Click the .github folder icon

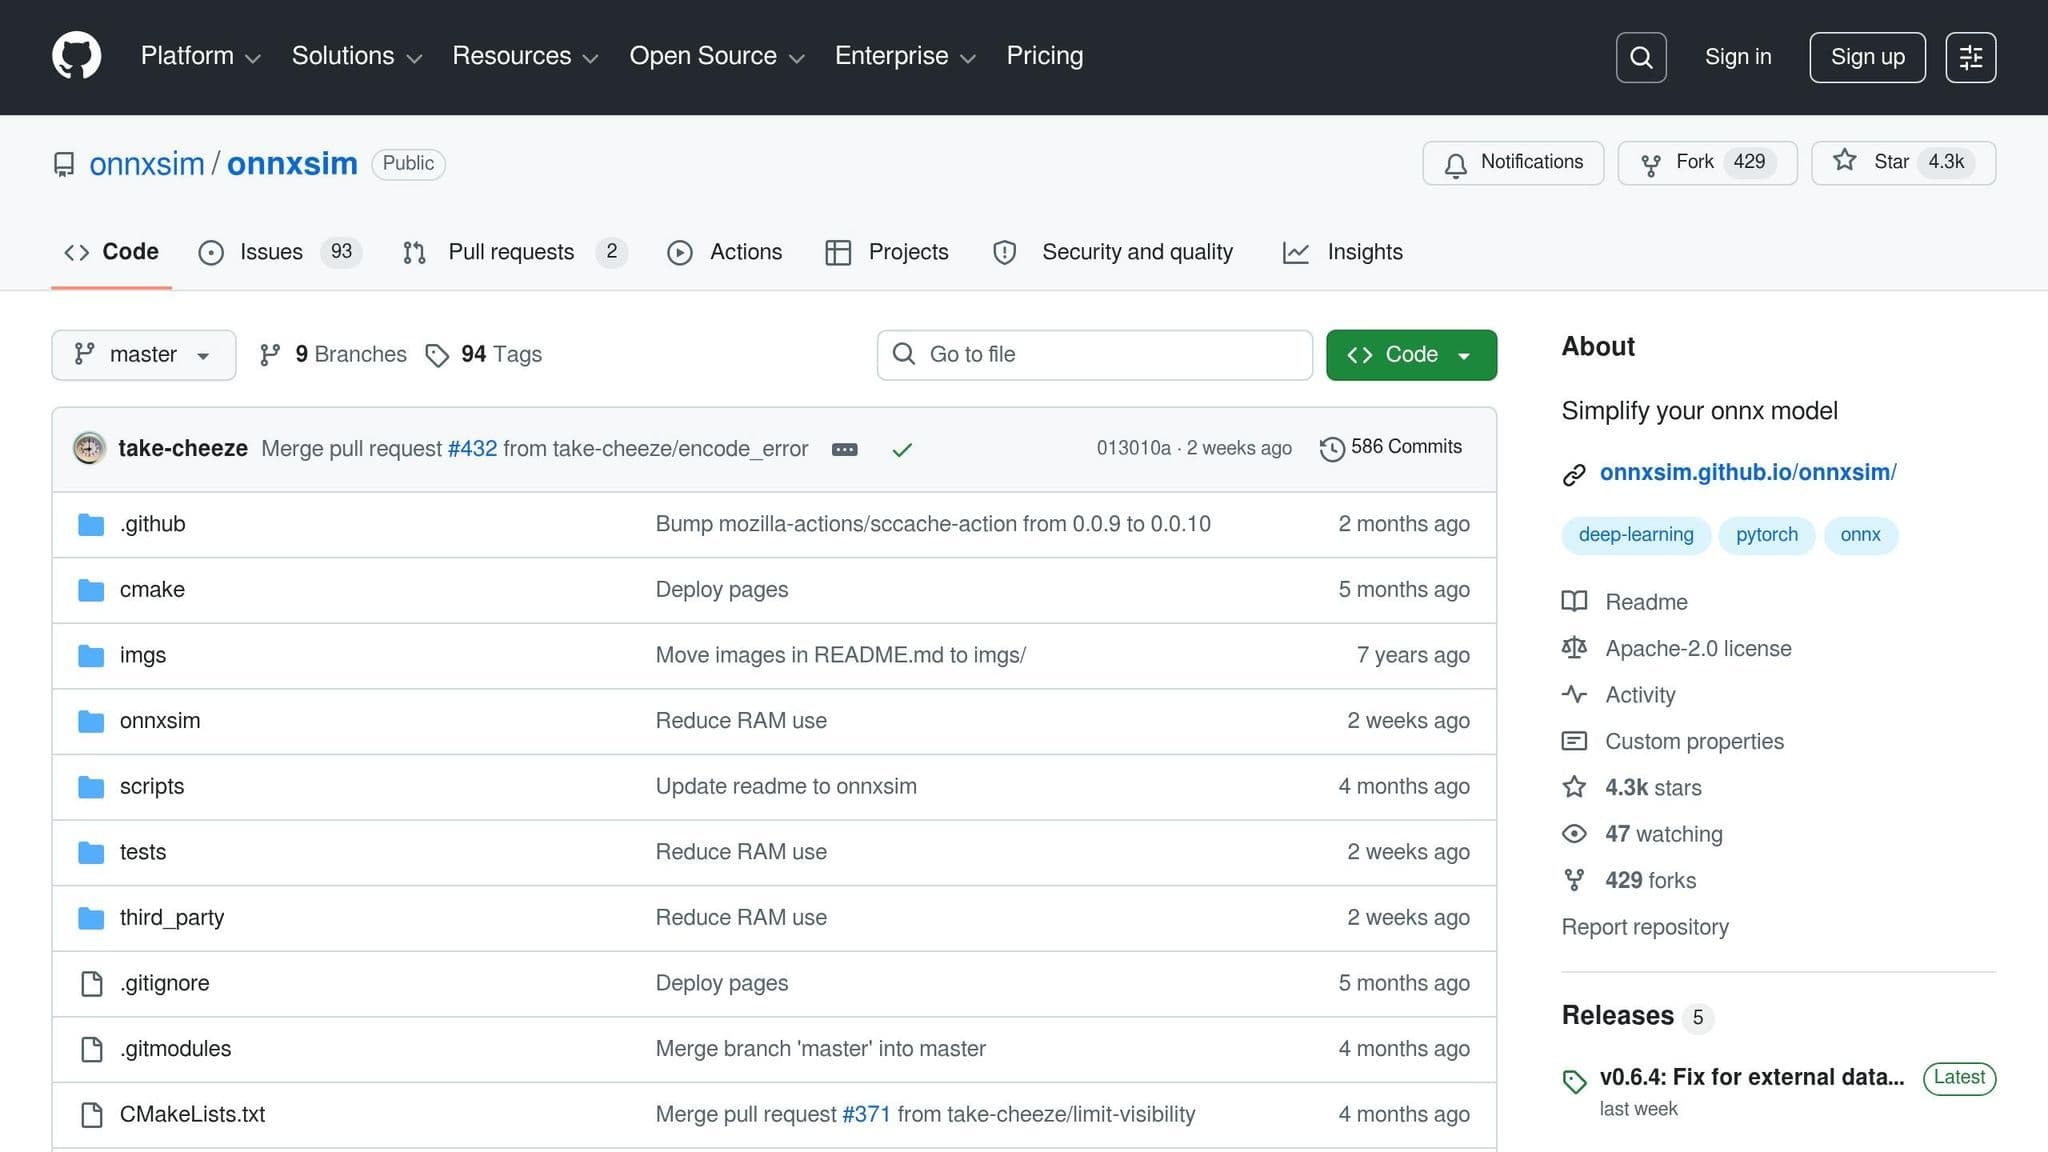91,525
